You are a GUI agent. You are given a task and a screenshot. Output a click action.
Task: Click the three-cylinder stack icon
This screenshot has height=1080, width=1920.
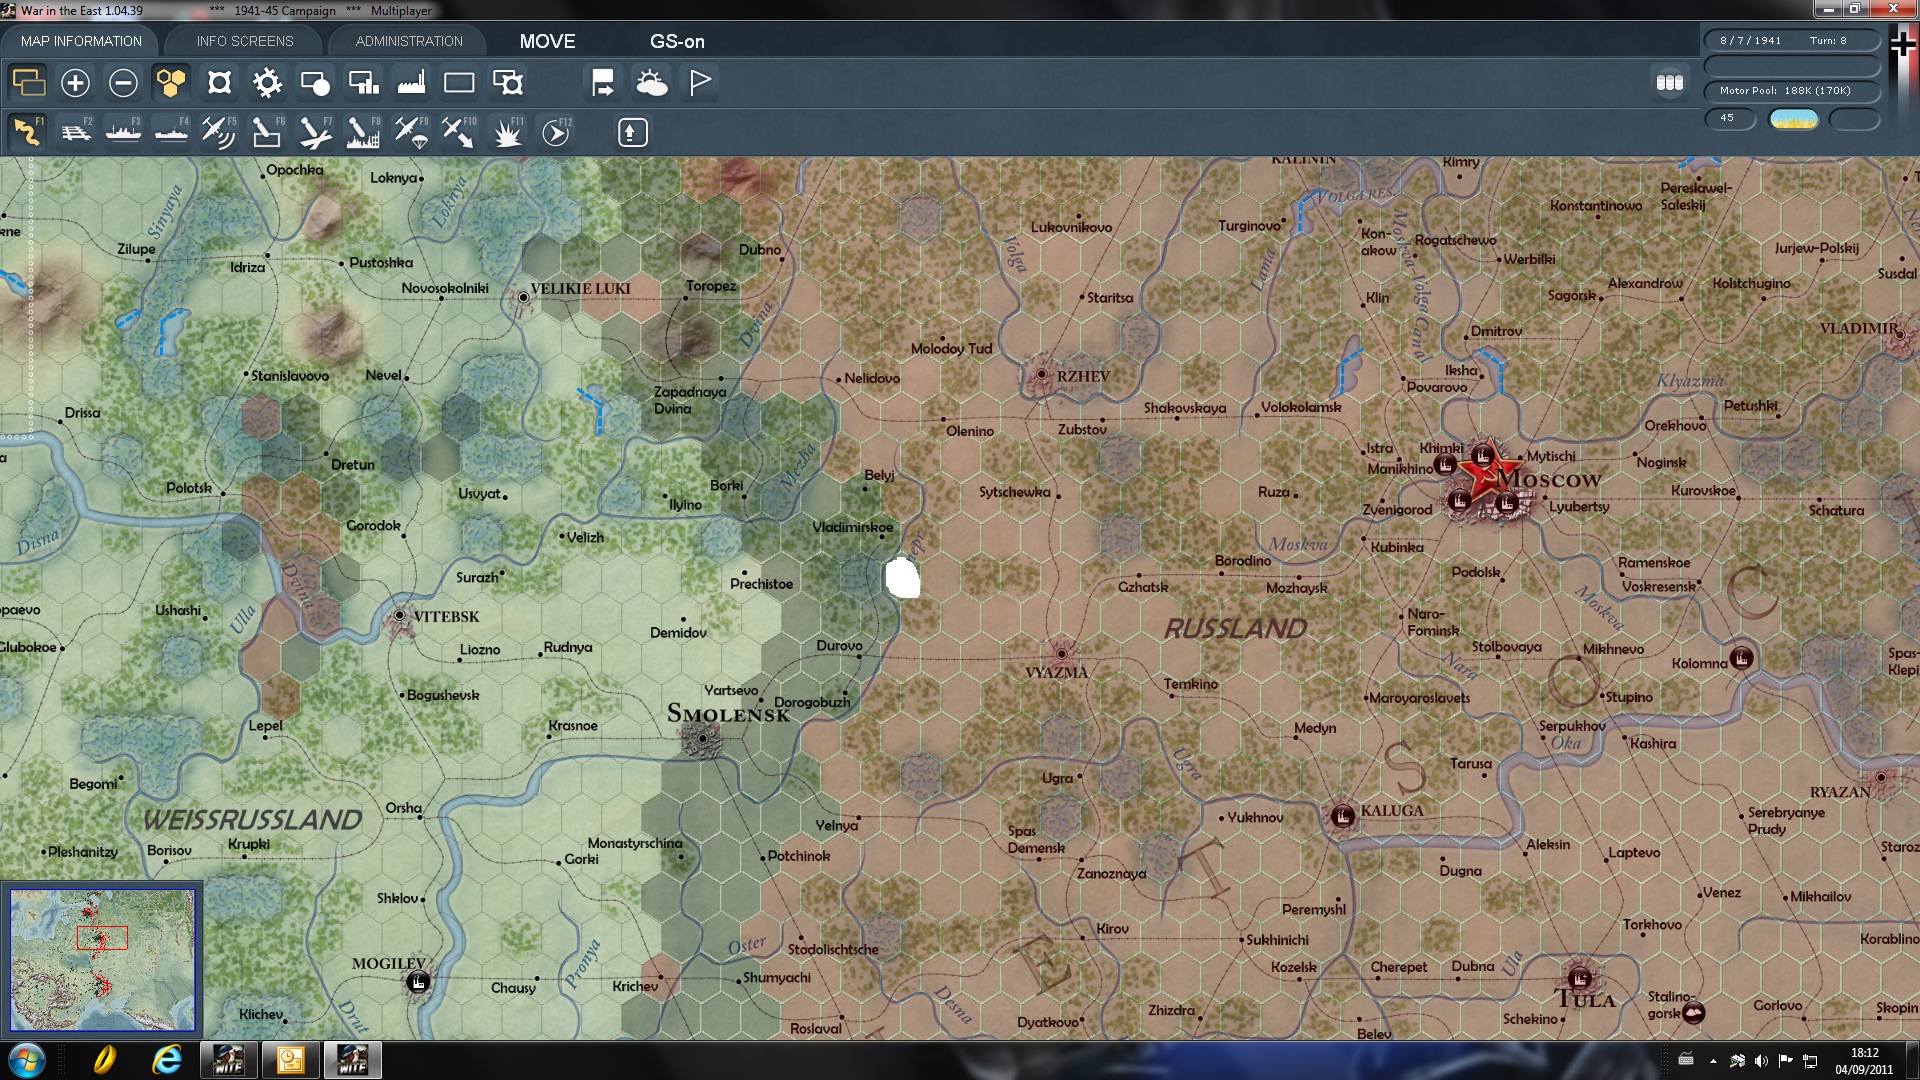[x=1669, y=82]
